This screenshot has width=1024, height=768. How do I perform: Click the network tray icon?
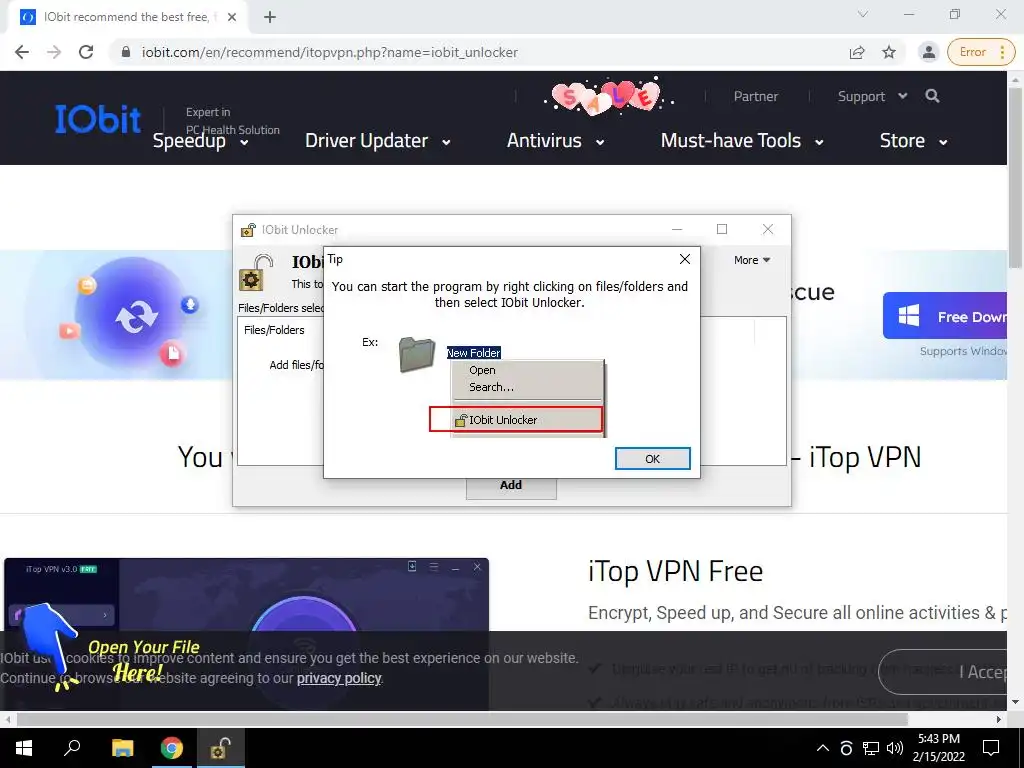(871, 748)
